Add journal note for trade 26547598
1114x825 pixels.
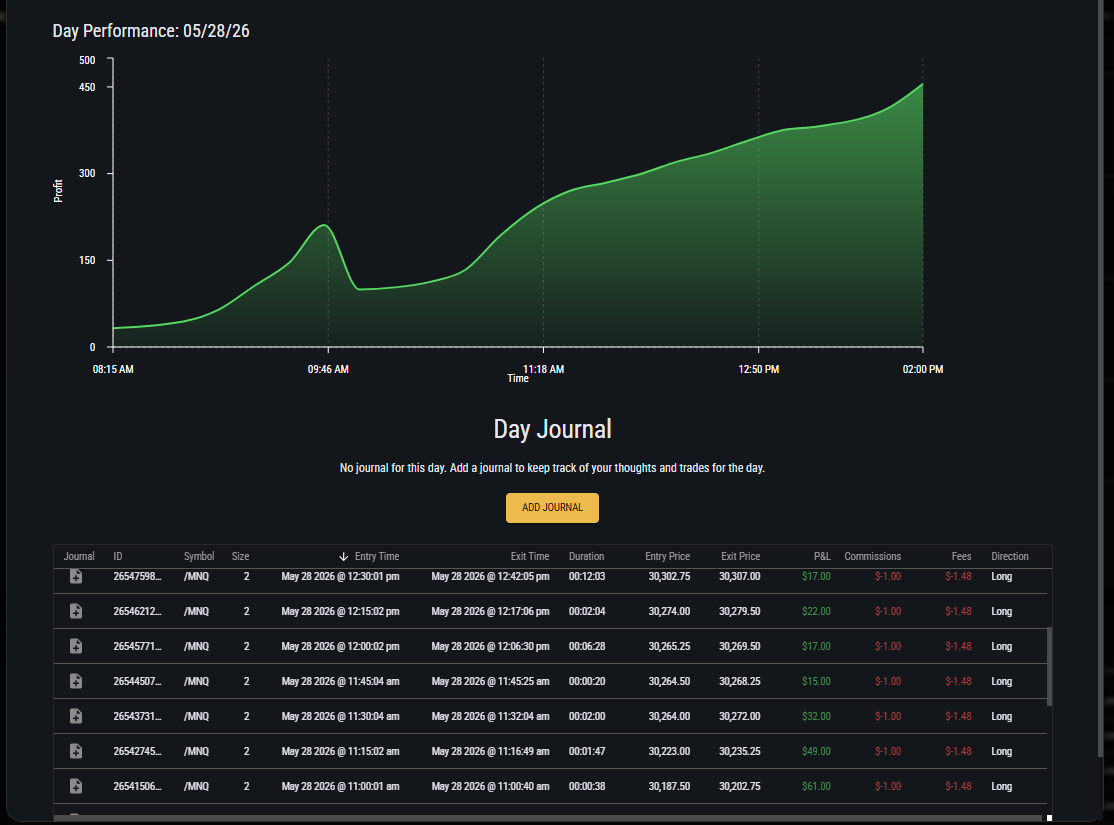pyautogui.click(x=76, y=576)
